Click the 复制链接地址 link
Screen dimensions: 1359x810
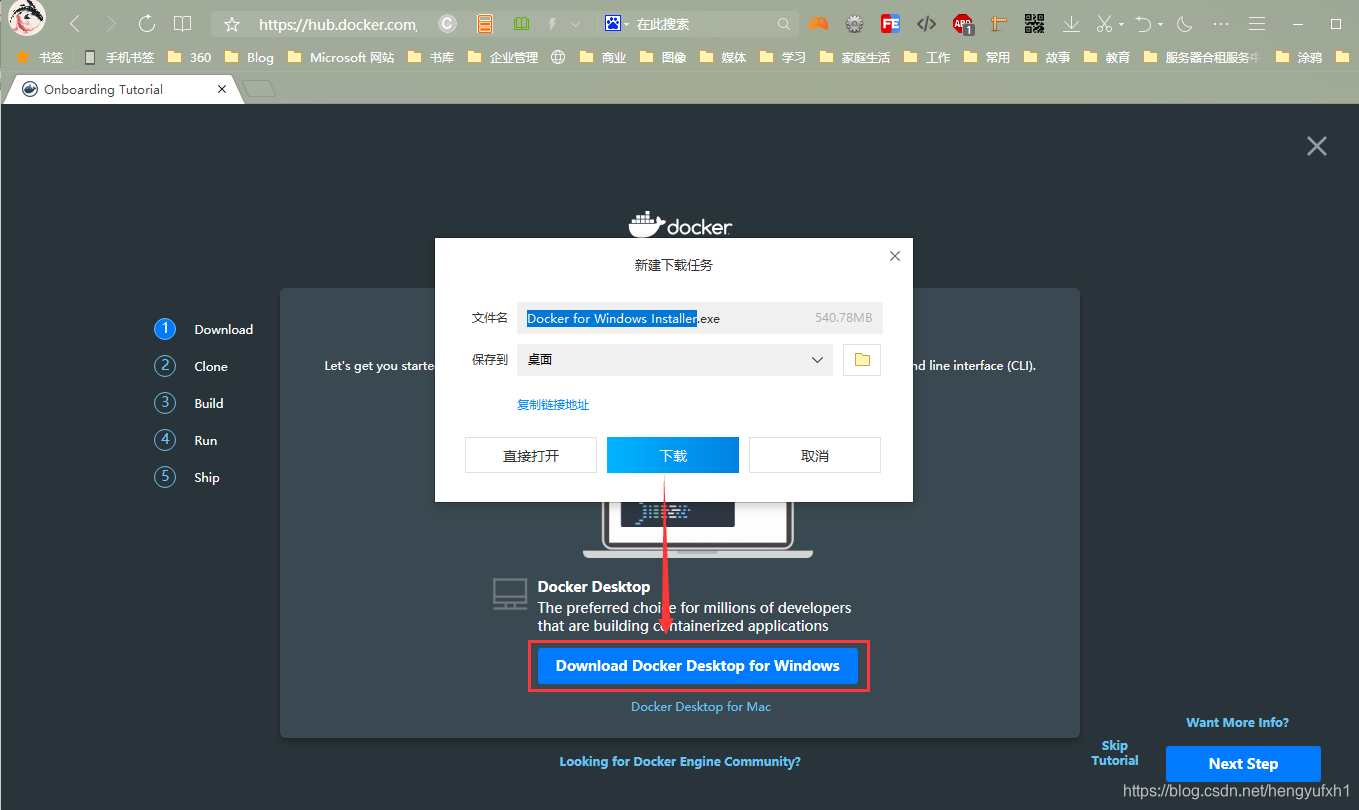point(553,404)
